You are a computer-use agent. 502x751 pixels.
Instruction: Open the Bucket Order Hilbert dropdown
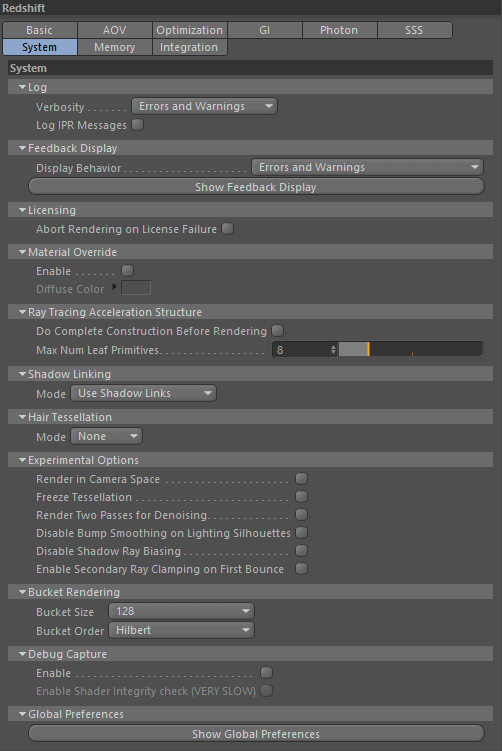pyautogui.click(x=182, y=630)
